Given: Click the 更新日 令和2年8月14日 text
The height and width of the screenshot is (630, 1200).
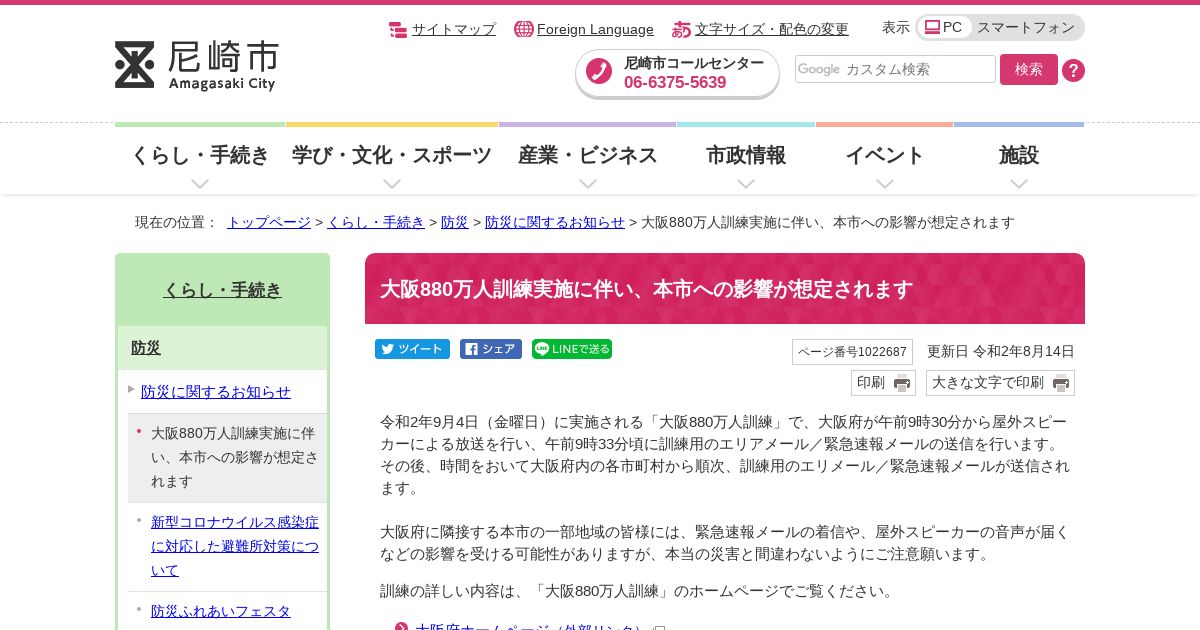Looking at the screenshot, I should point(1001,351).
